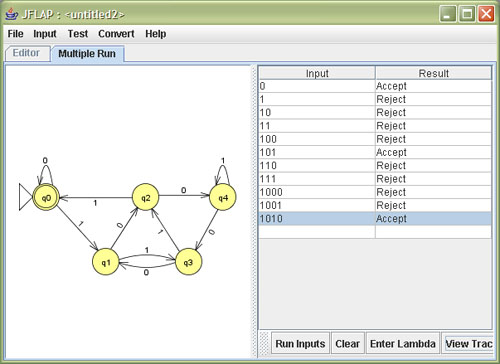Click the Reject result for input 1000
The width and height of the screenshot is (500, 364).
[433, 192]
